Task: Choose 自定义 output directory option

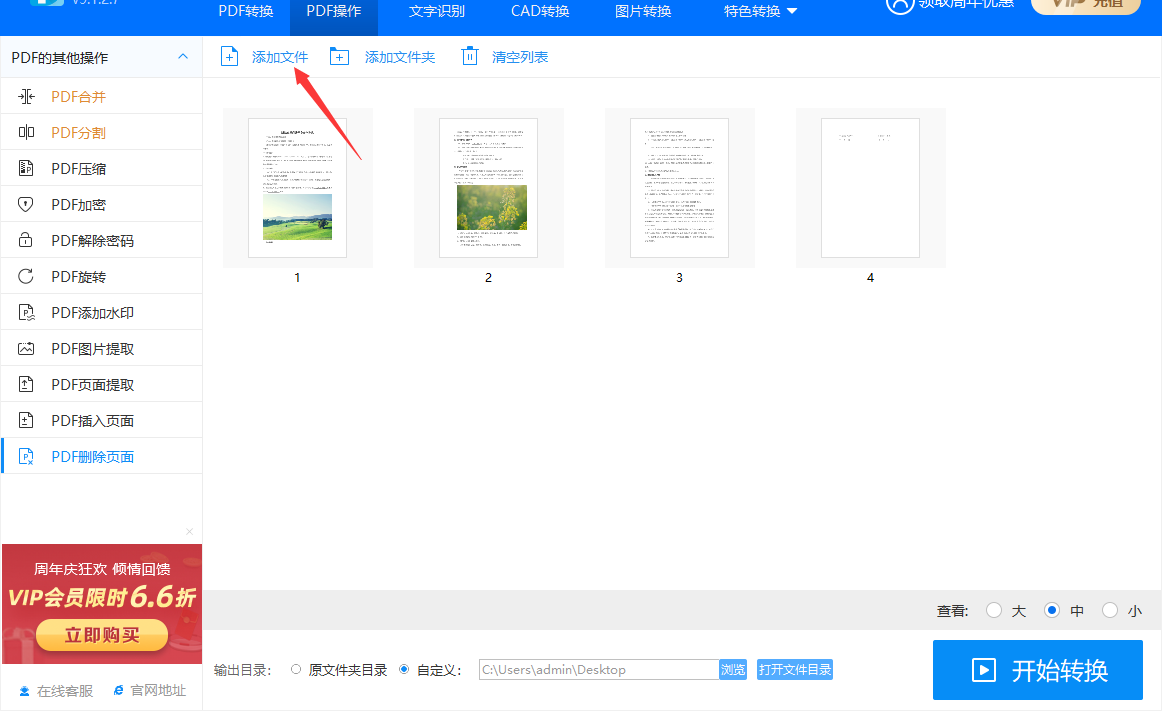Action: 404,669
